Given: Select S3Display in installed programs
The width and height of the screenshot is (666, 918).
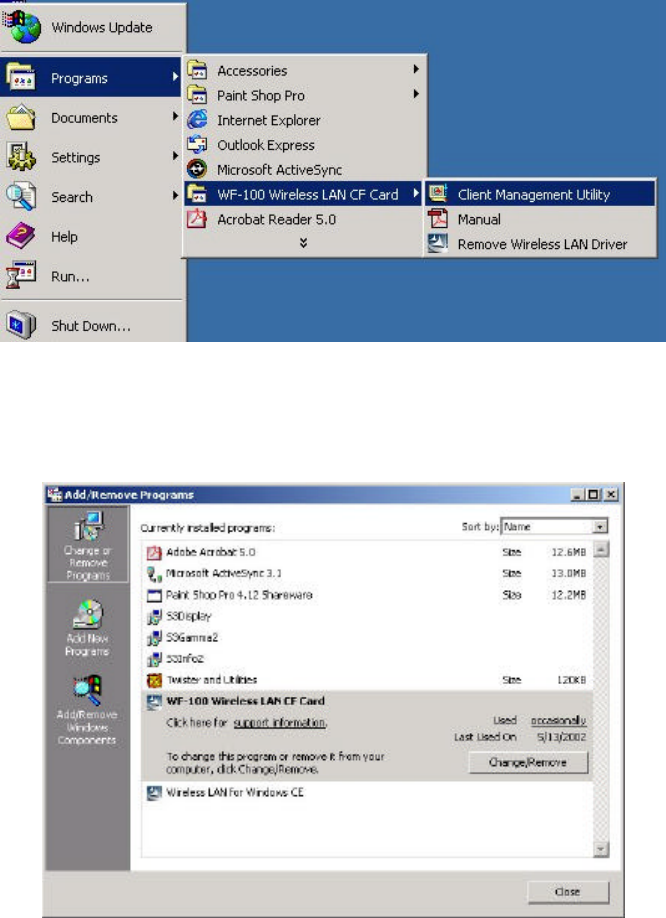Looking at the screenshot, I should tap(367, 616).
